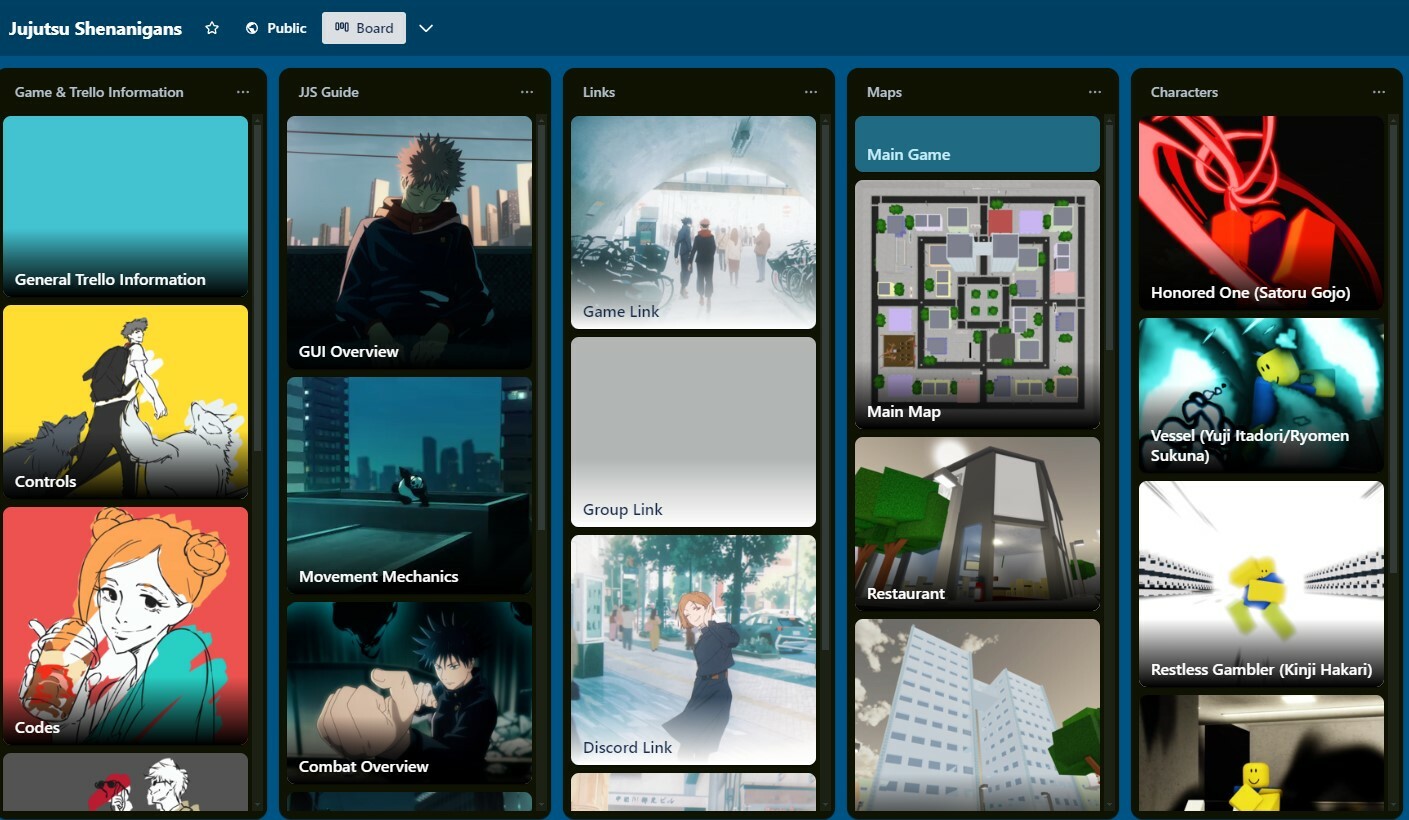Star the Jujutsu Shenanigans board
The width and height of the screenshot is (1409, 820).
(x=212, y=28)
